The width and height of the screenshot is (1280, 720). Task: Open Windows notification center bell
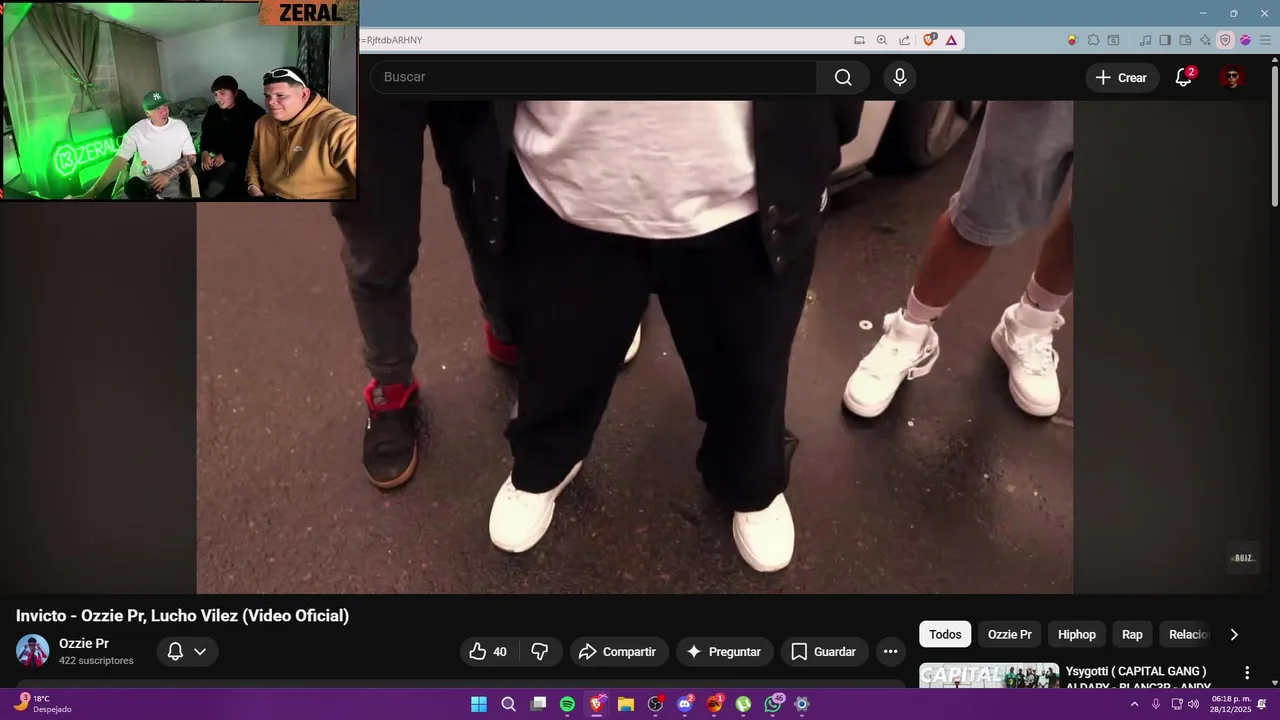pos(1262,704)
